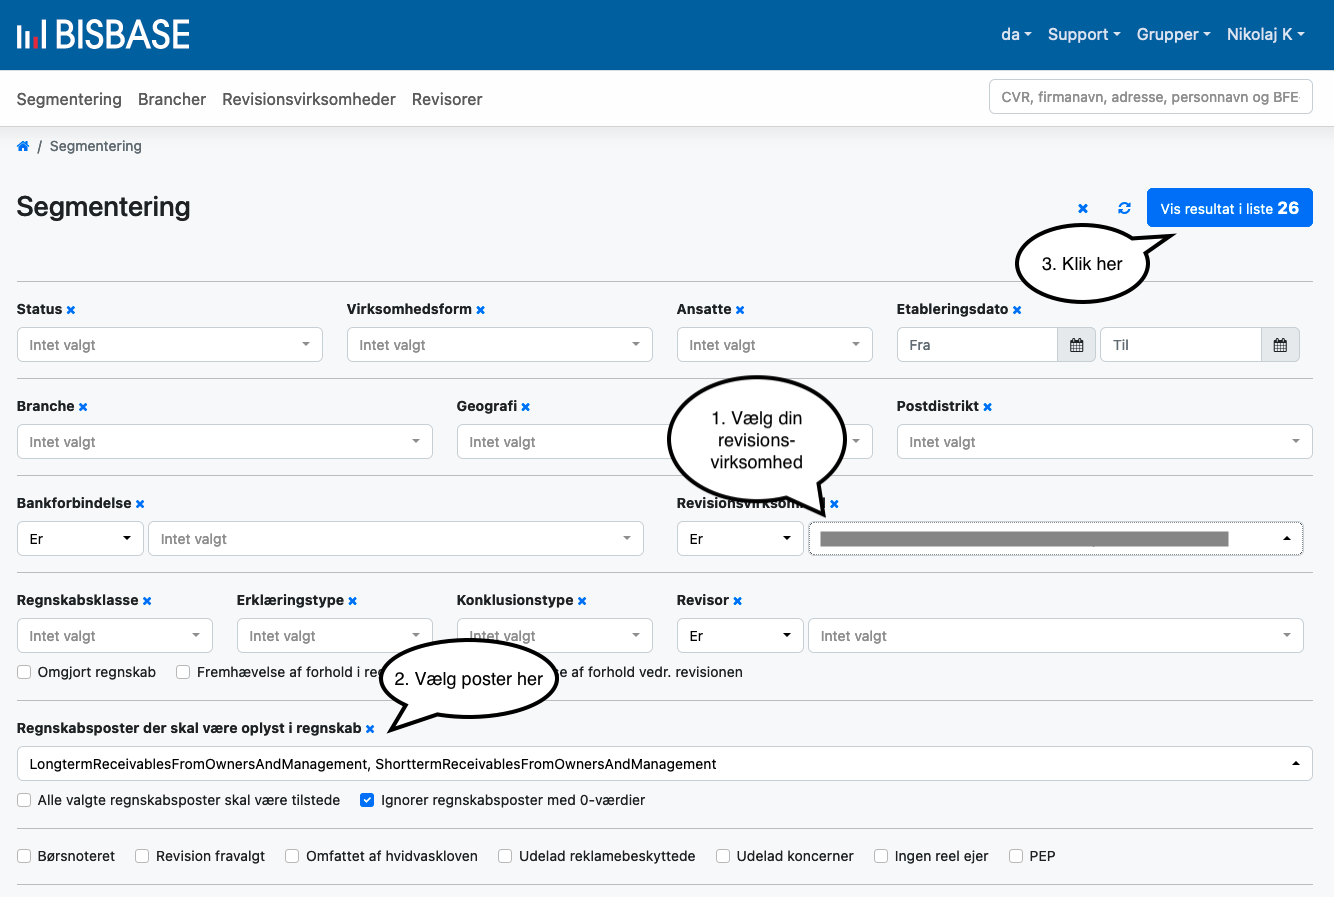
Task: Open the Konklusionstype dropdown
Action: (x=555, y=636)
